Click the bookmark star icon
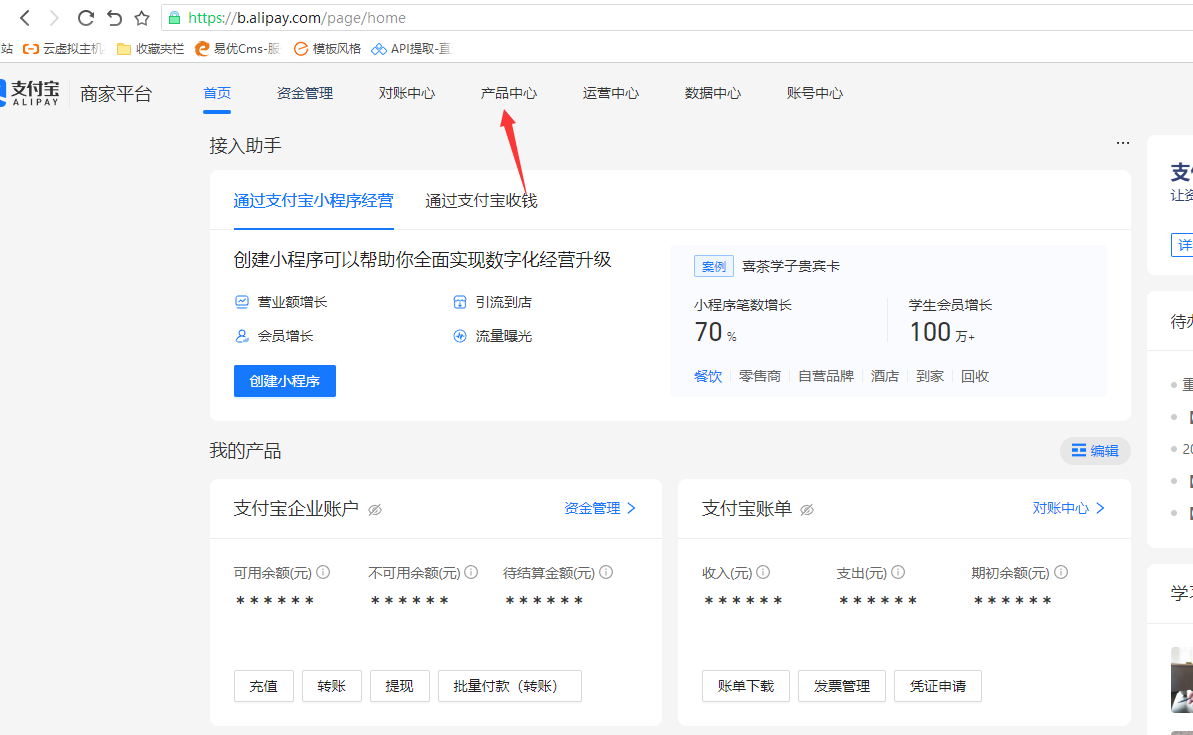This screenshot has height=735, width=1193. point(142,18)
